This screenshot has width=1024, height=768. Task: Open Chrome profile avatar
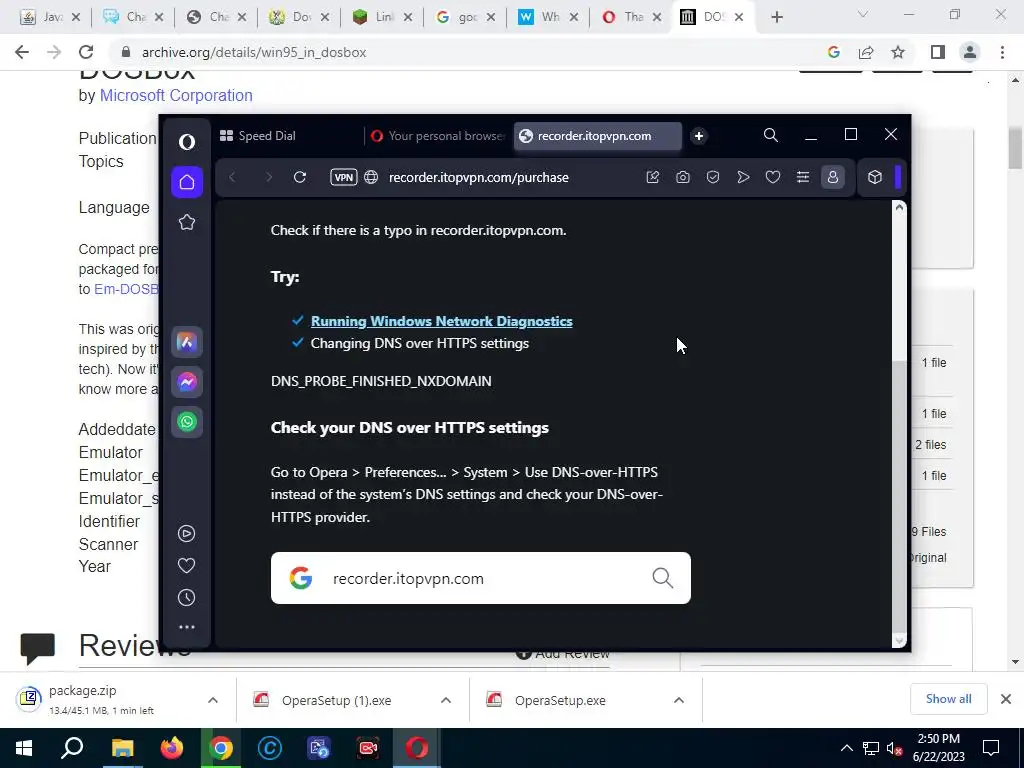tap(970, 52)
